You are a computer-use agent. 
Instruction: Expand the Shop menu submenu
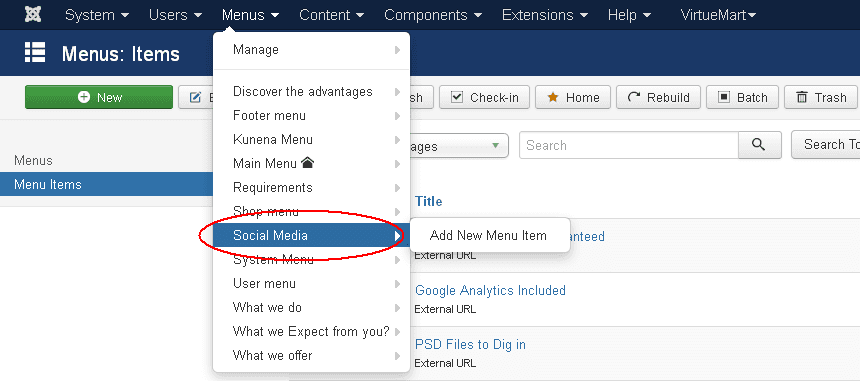[312, 212]
